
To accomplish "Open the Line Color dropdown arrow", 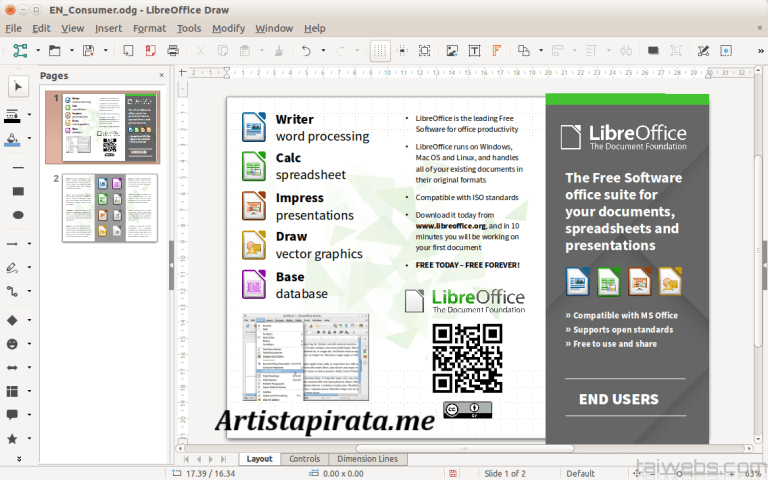I will pos(29,115).
